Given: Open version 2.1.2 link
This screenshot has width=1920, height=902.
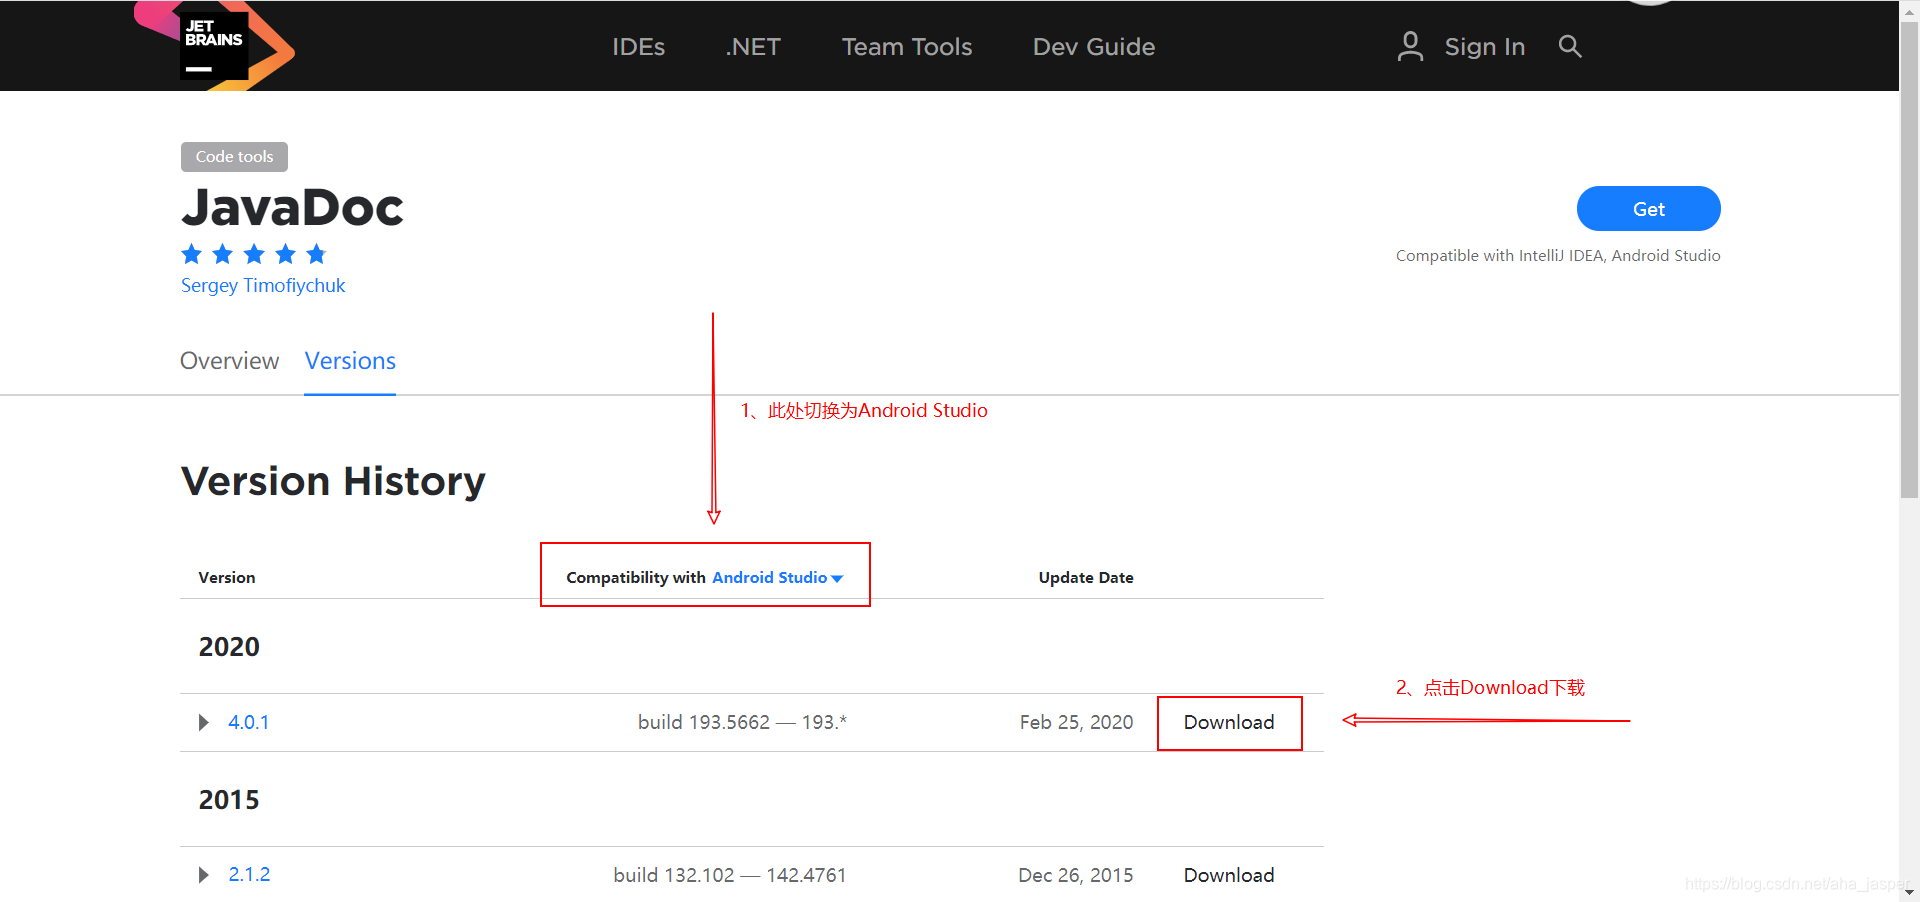Looking at the screenshot, I should (x=249, y=875).
